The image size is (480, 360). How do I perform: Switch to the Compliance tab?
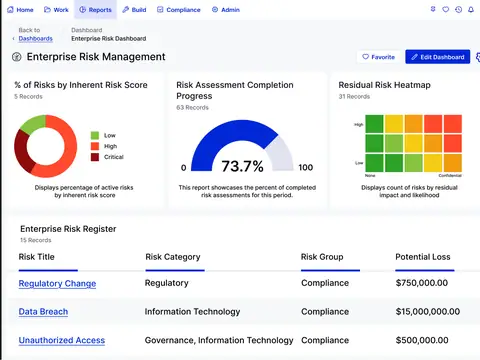tap(179, 10)
